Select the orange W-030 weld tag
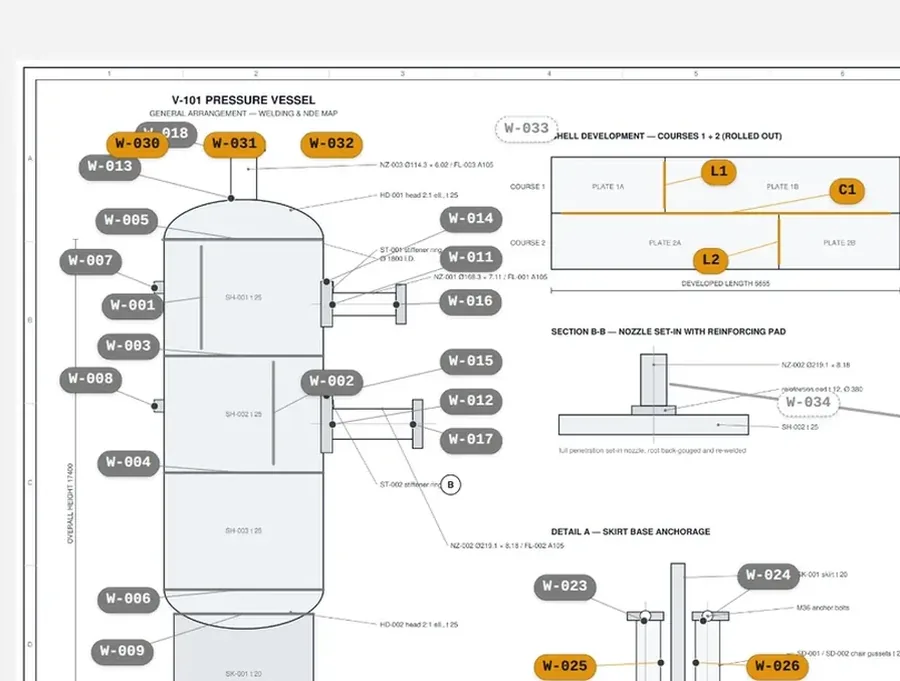The width and height of the screenshot is (900, 681). [x=137, y=144]
